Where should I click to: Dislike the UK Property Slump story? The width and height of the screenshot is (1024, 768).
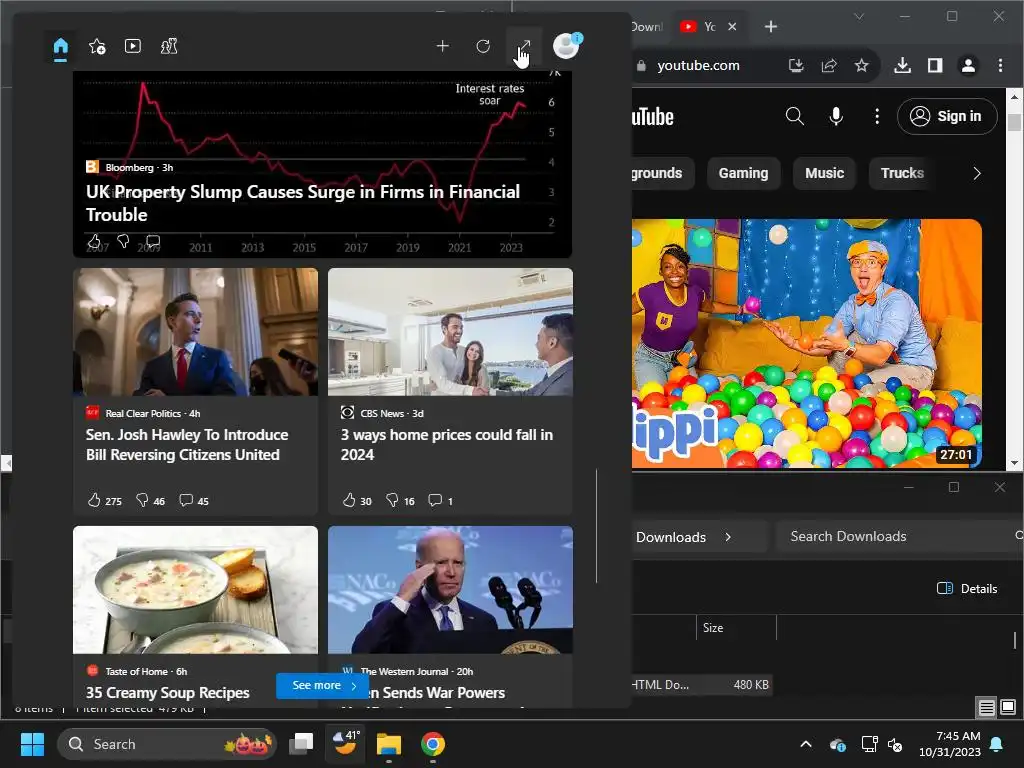pos(123,241)
